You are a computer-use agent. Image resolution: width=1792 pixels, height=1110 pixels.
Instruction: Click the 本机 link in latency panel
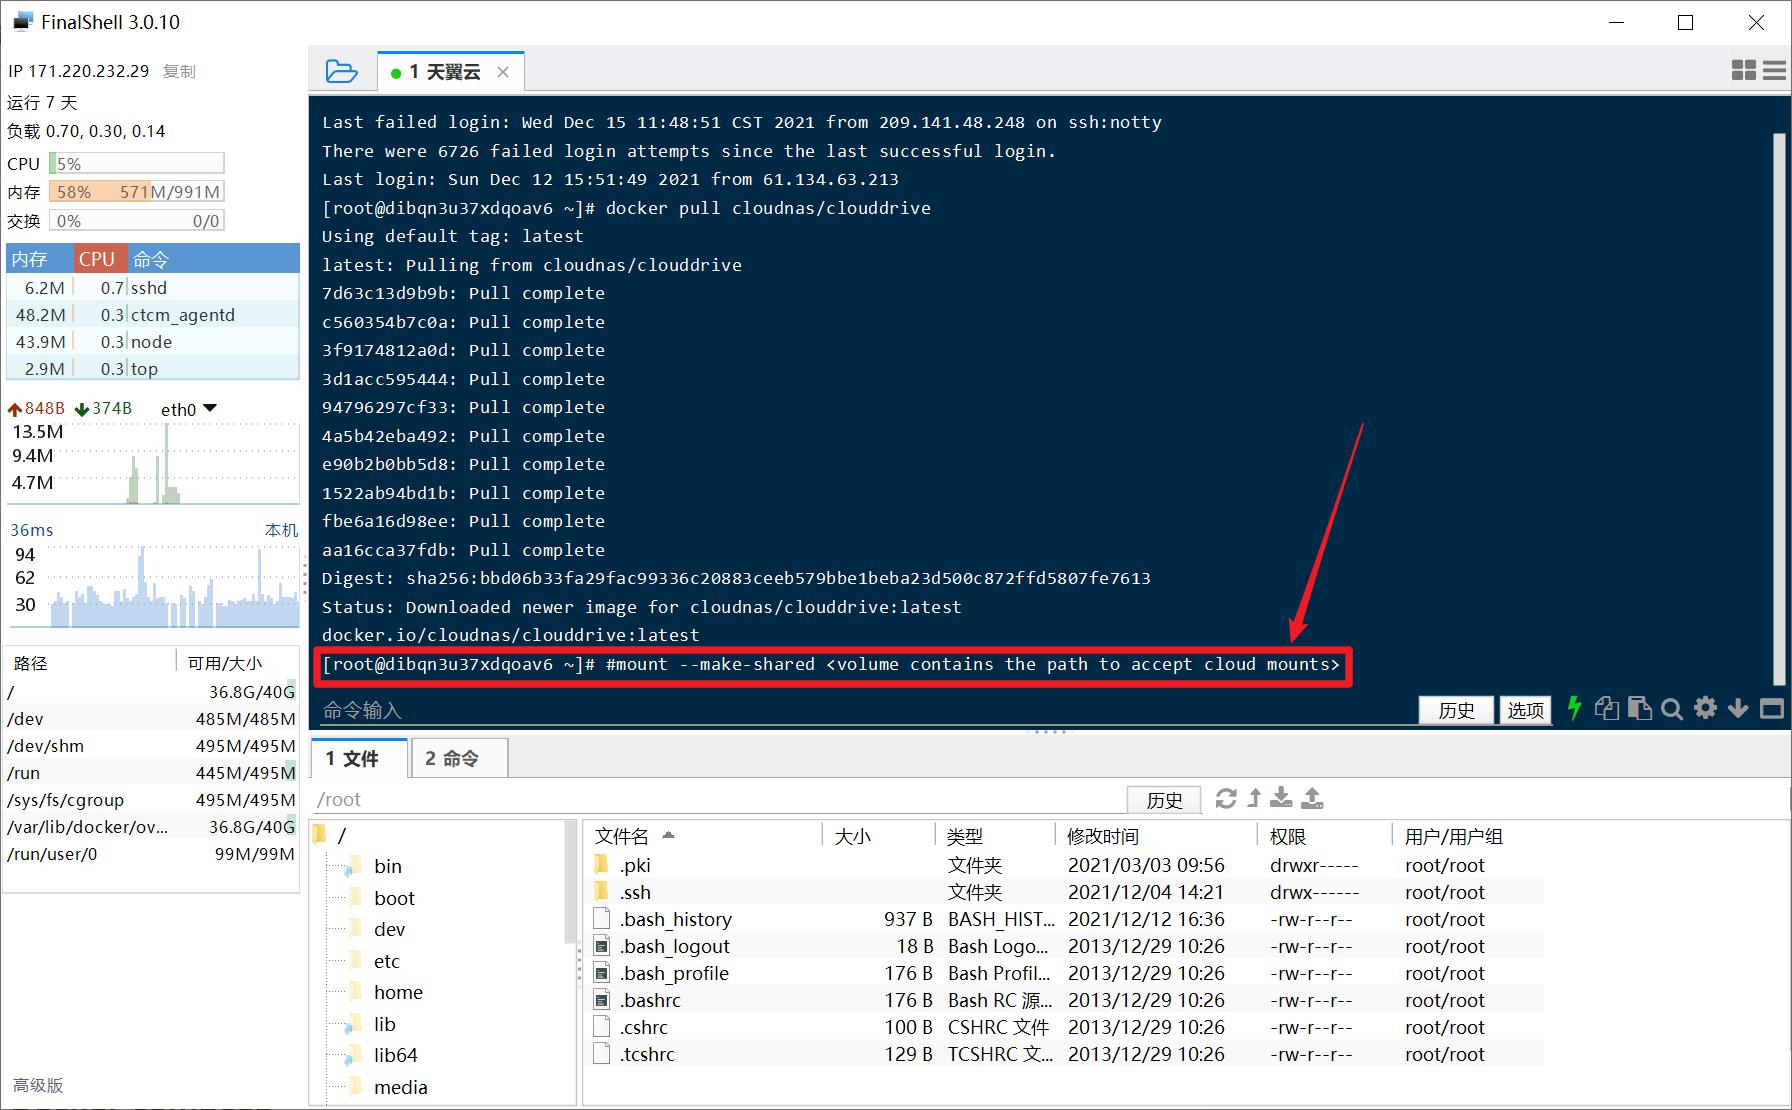(281, 530)
